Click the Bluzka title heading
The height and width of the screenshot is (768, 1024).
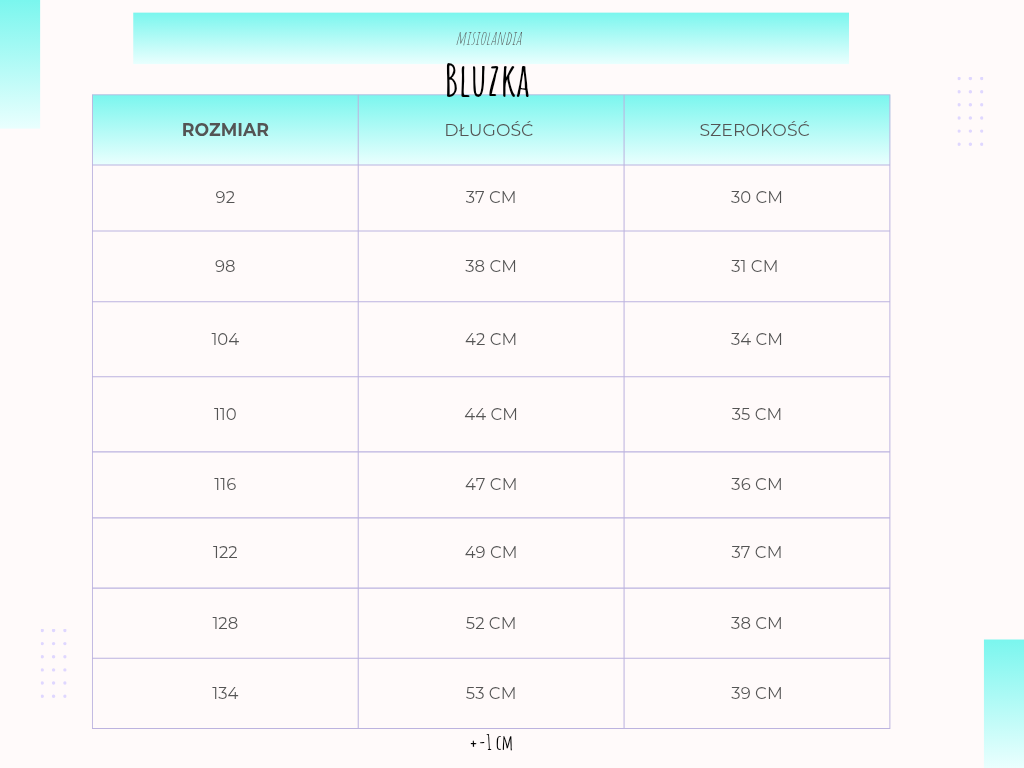[x=487, y=82]
